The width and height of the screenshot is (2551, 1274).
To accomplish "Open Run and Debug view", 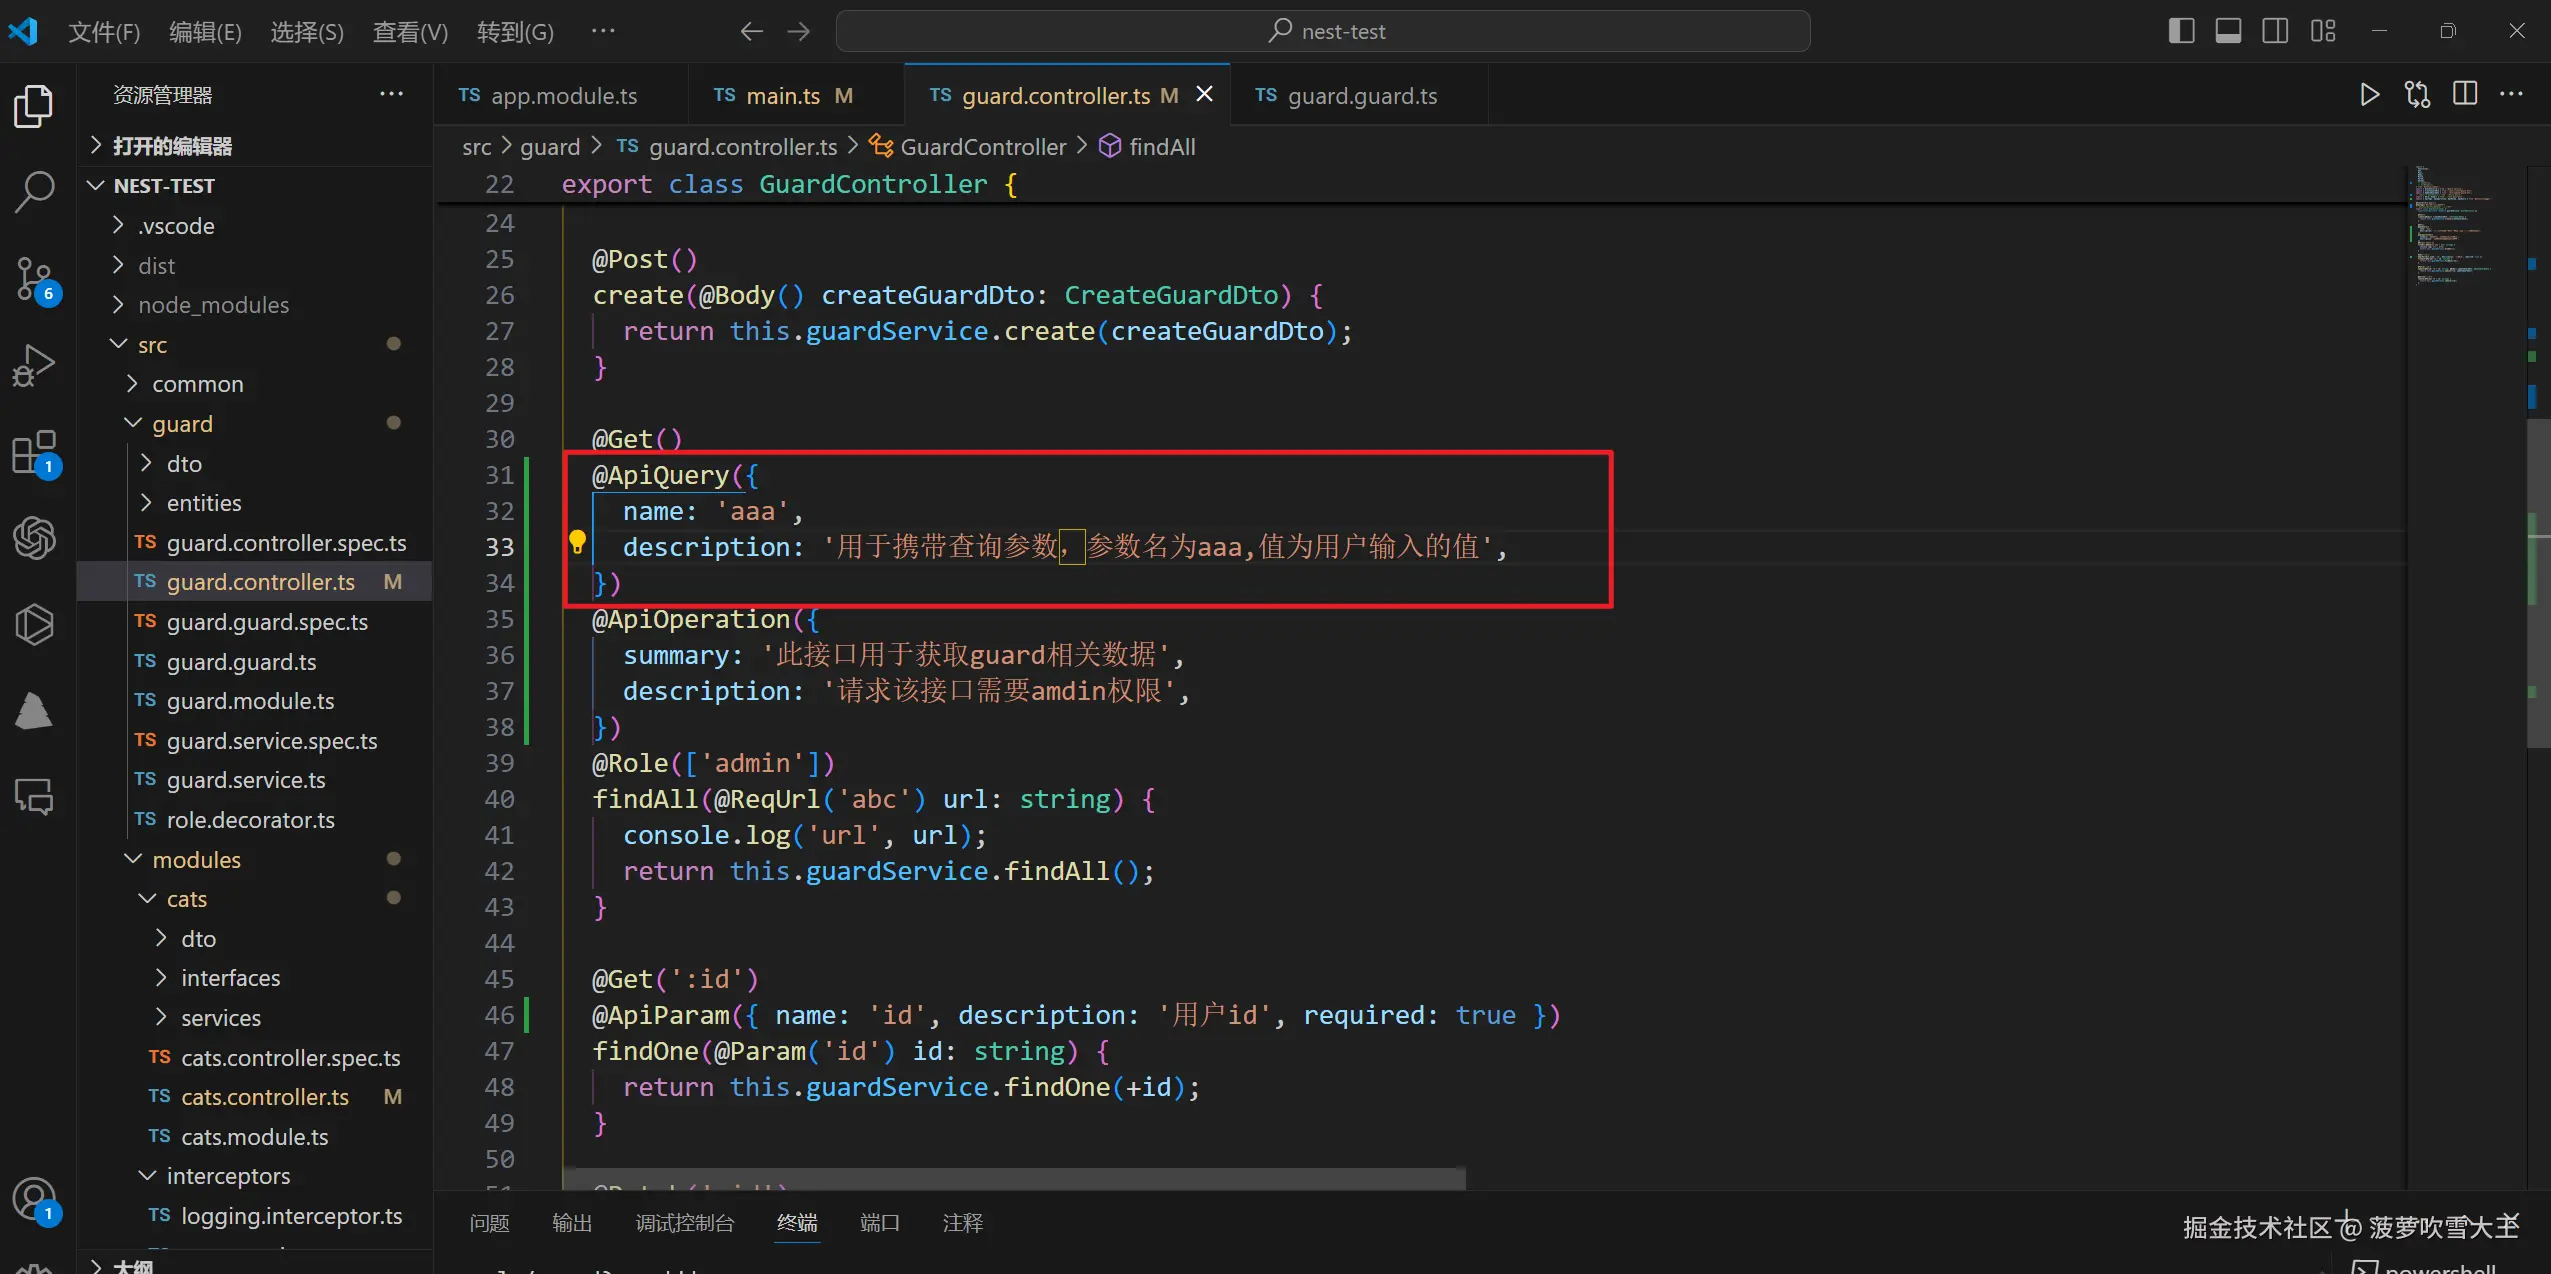I will click(x=34, y=365).
